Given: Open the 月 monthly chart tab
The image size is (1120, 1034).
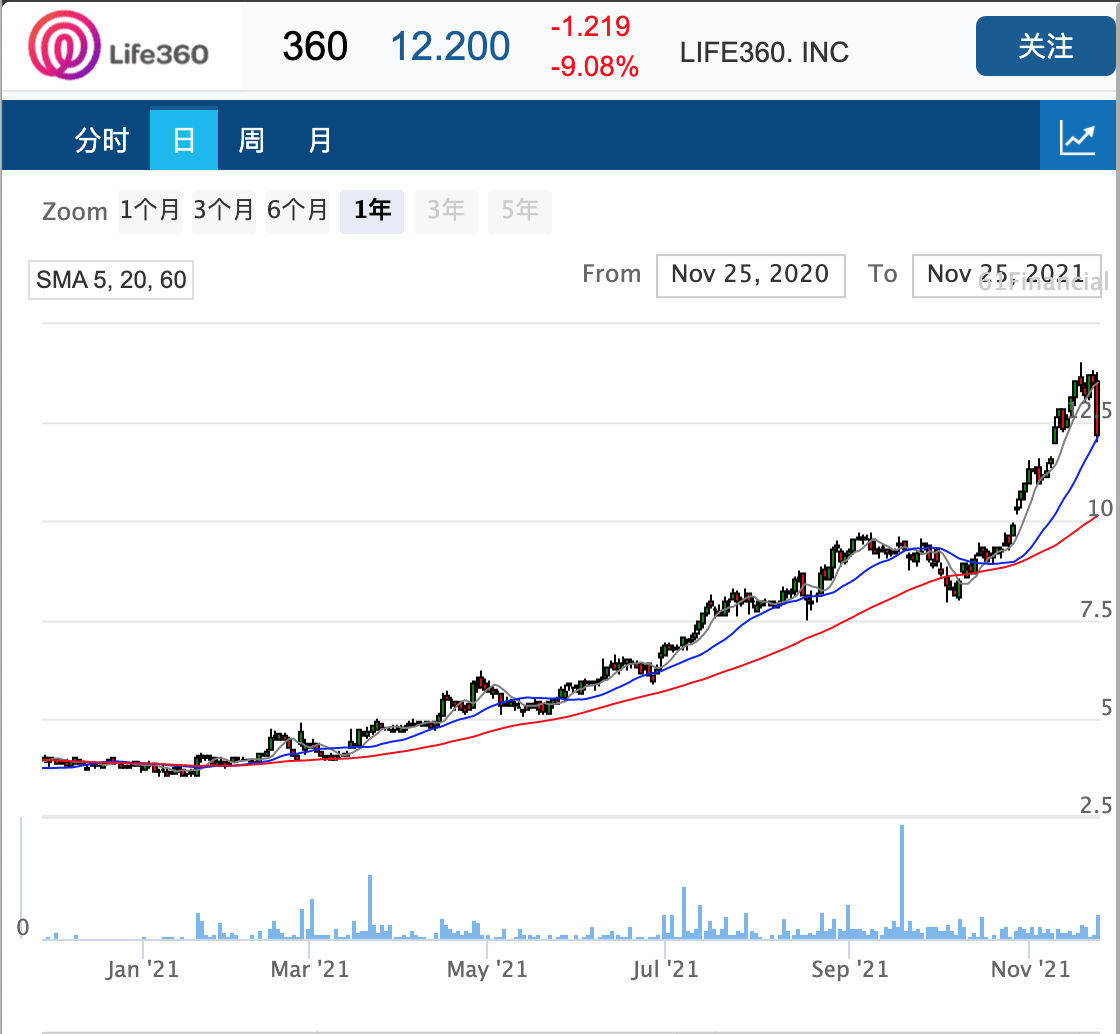Looking at the screenshot, I should point(320,140).
